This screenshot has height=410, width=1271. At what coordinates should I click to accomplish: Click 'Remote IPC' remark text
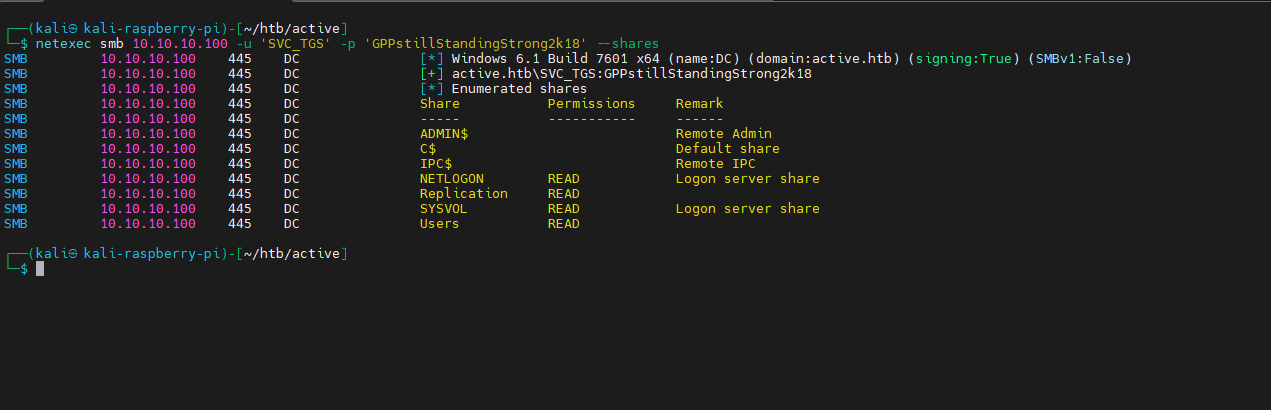pyautogui.click(x=716, y=164)
